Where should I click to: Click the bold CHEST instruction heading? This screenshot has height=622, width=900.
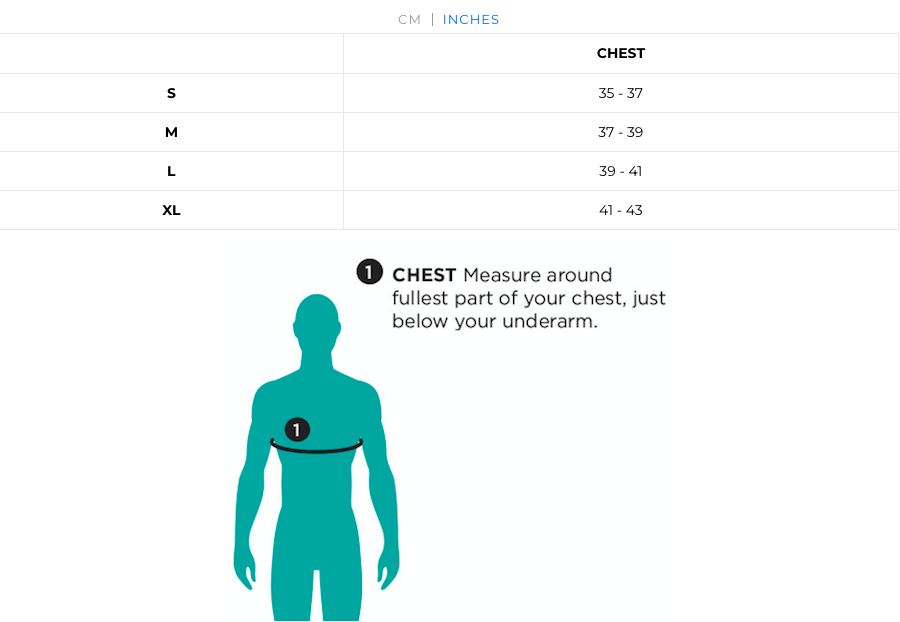tap(424, 275)
